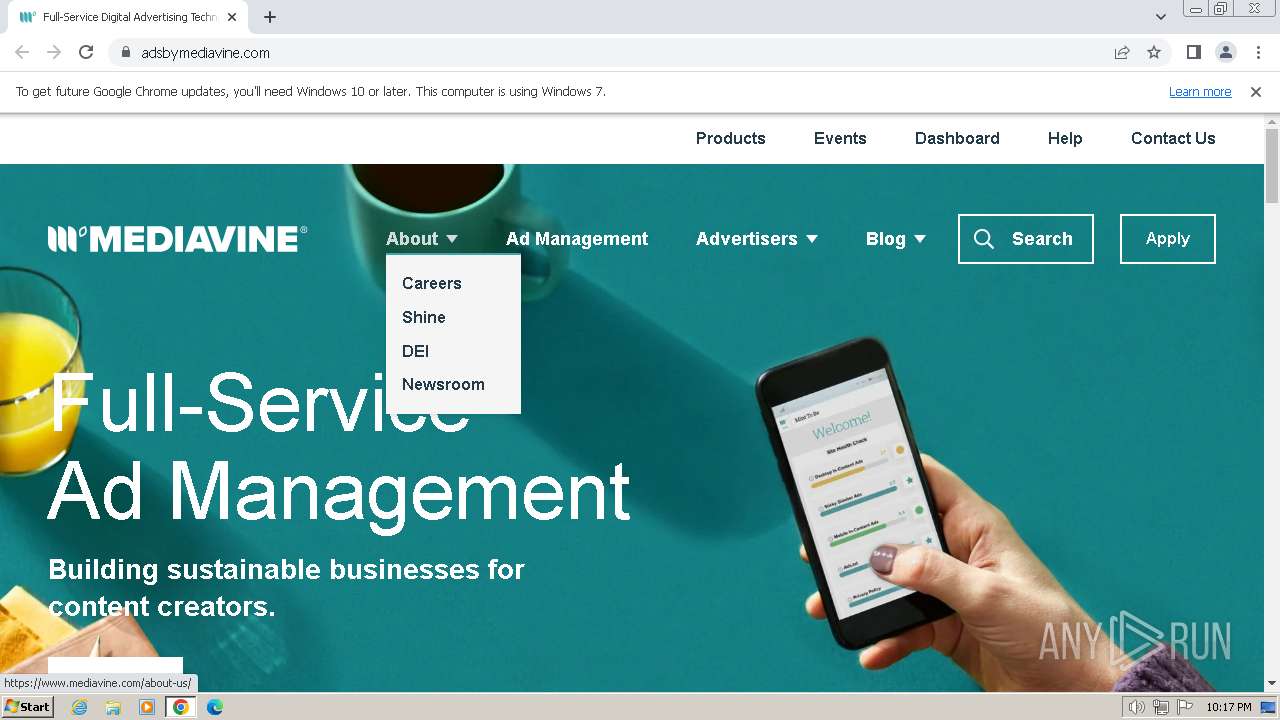Bookmark this page with the star icon
This screenshot has height=720, width=1280.
coord(1154,52)
